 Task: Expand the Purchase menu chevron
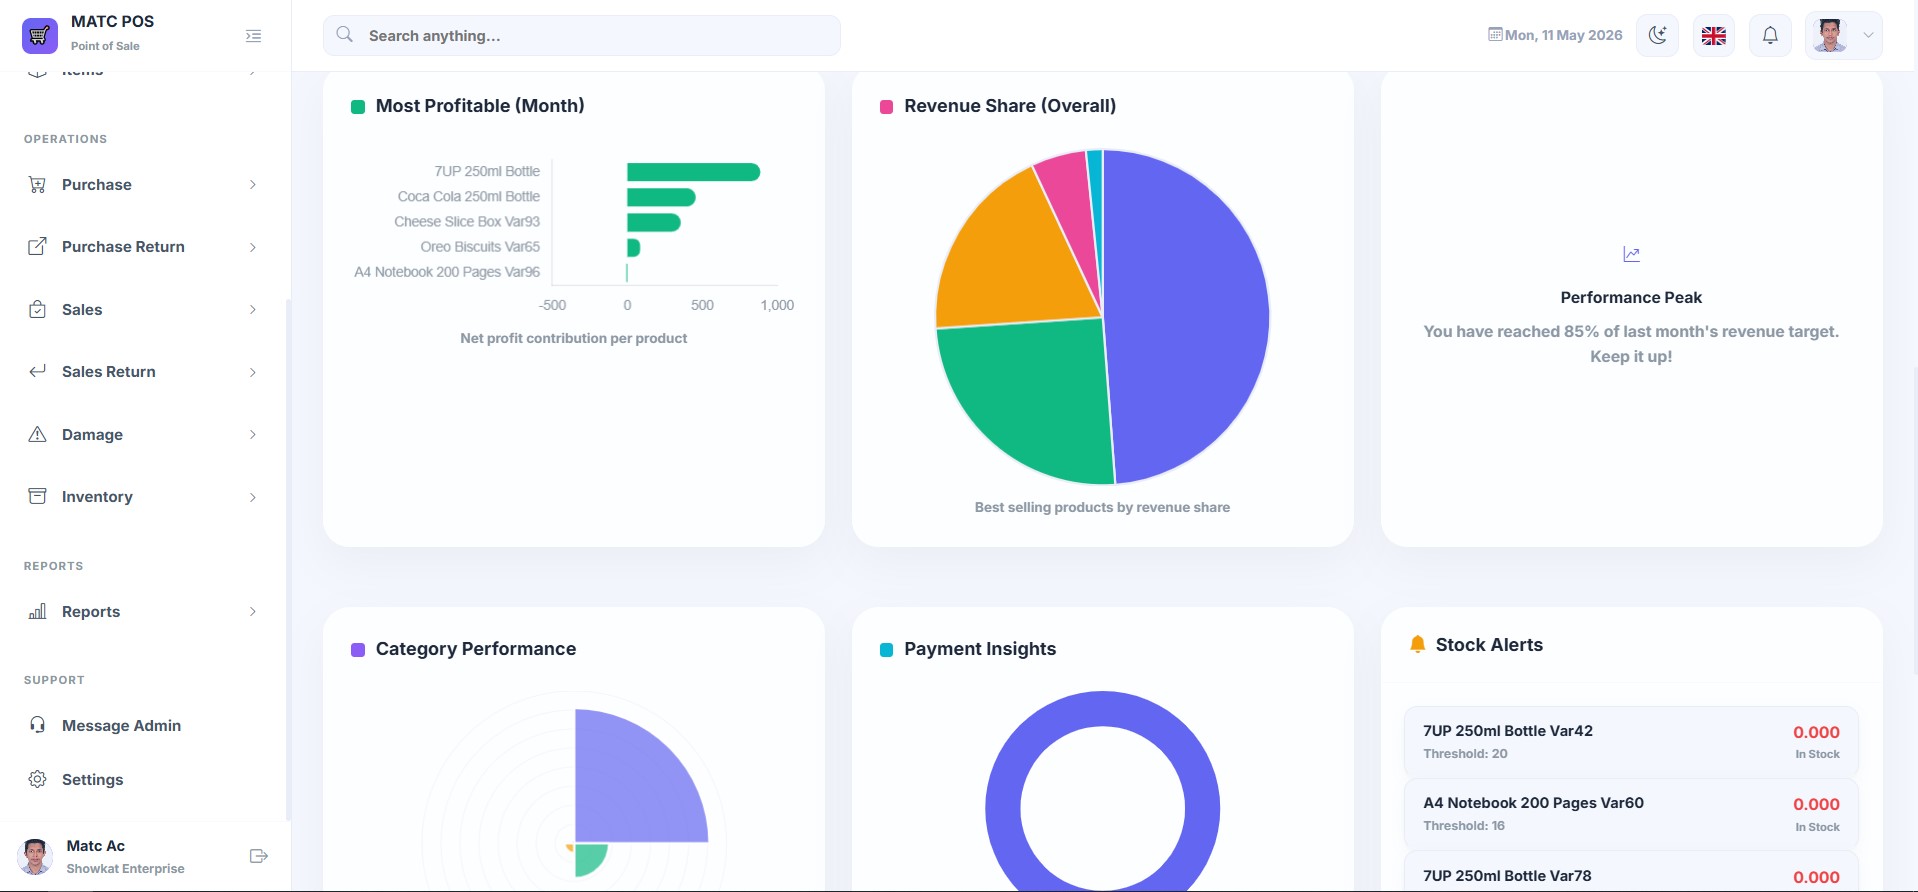(253, 185)
